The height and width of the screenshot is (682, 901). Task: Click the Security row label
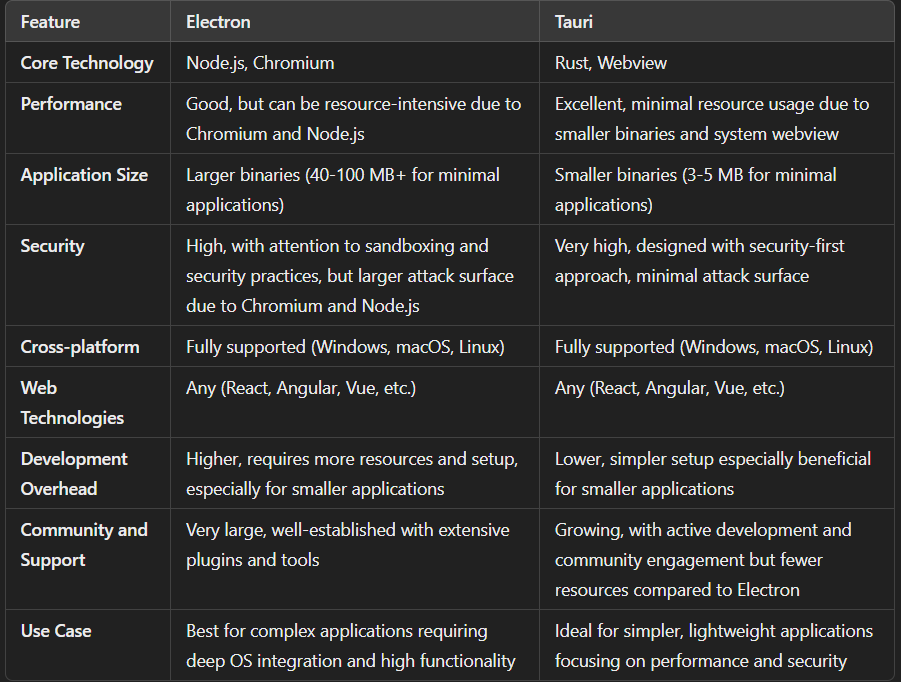click(x=52, y=246)
